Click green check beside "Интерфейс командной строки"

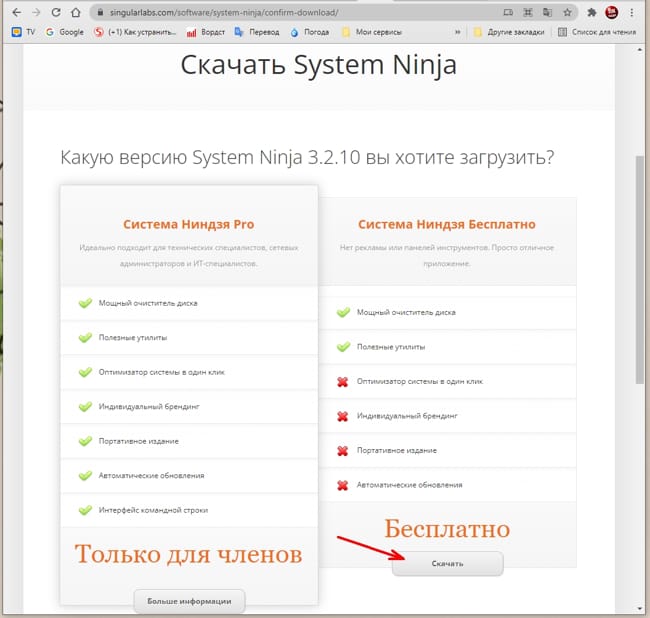pyautogui.click(x=85, y=510)
